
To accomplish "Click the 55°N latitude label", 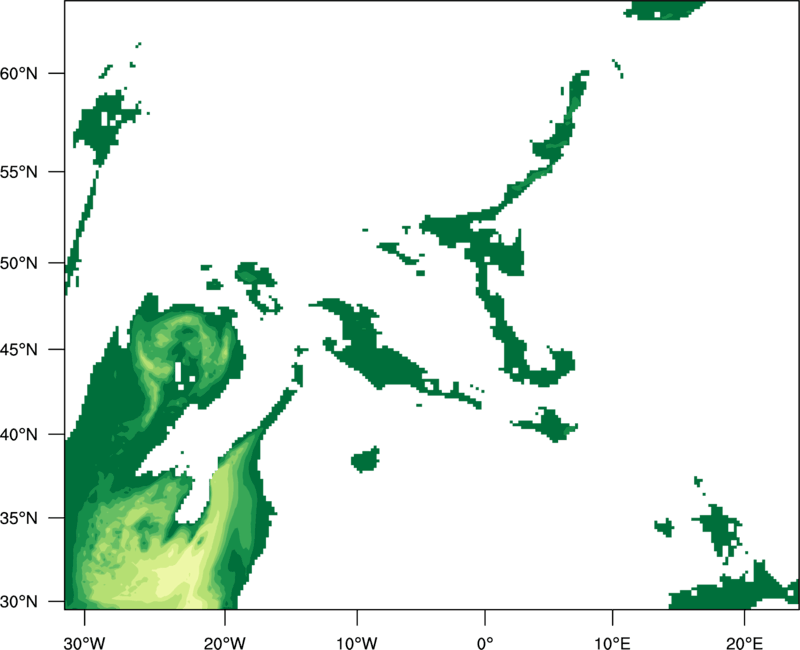I will [18, 172].
